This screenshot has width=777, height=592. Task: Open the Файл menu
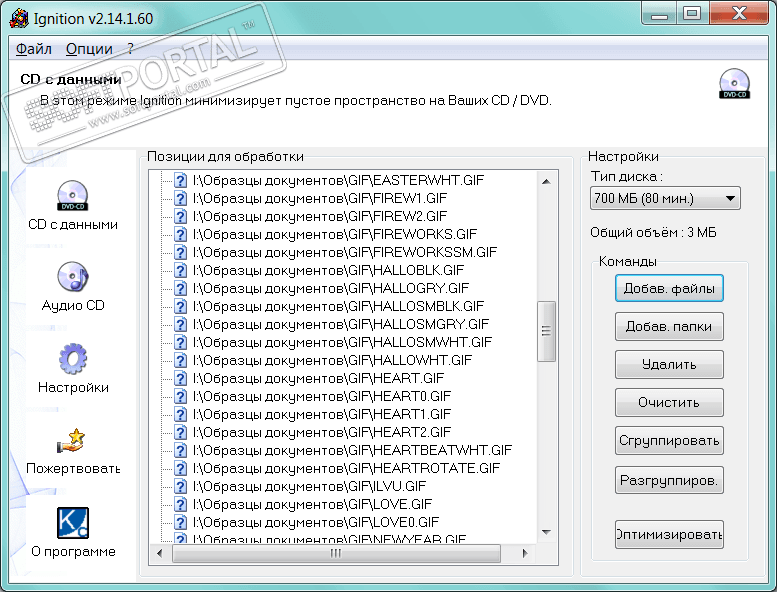point(34,48)
